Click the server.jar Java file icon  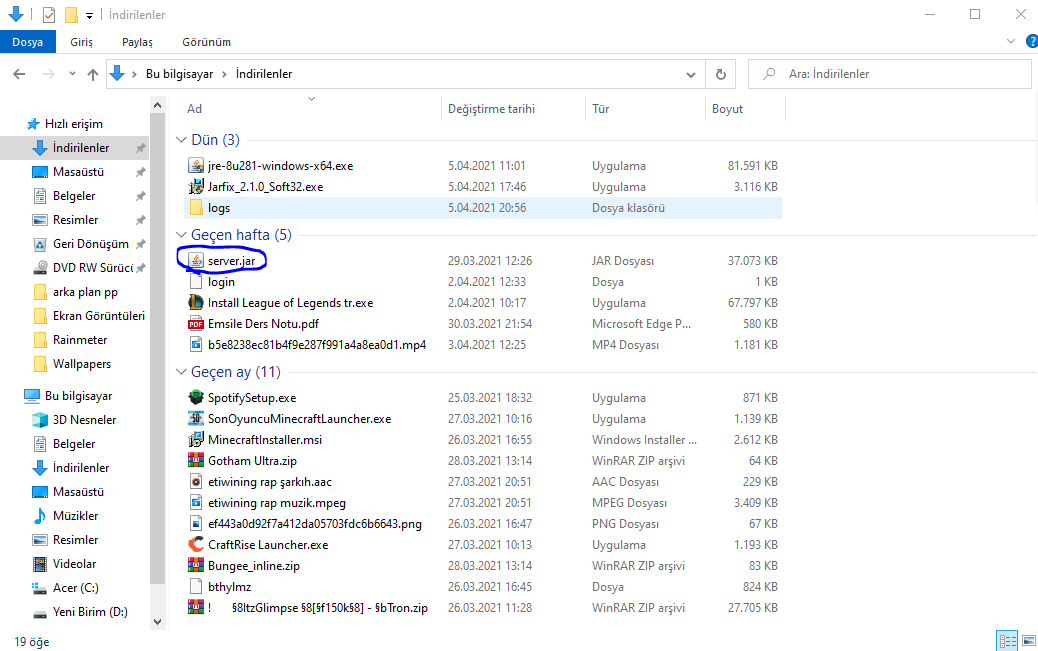(196, 261)
